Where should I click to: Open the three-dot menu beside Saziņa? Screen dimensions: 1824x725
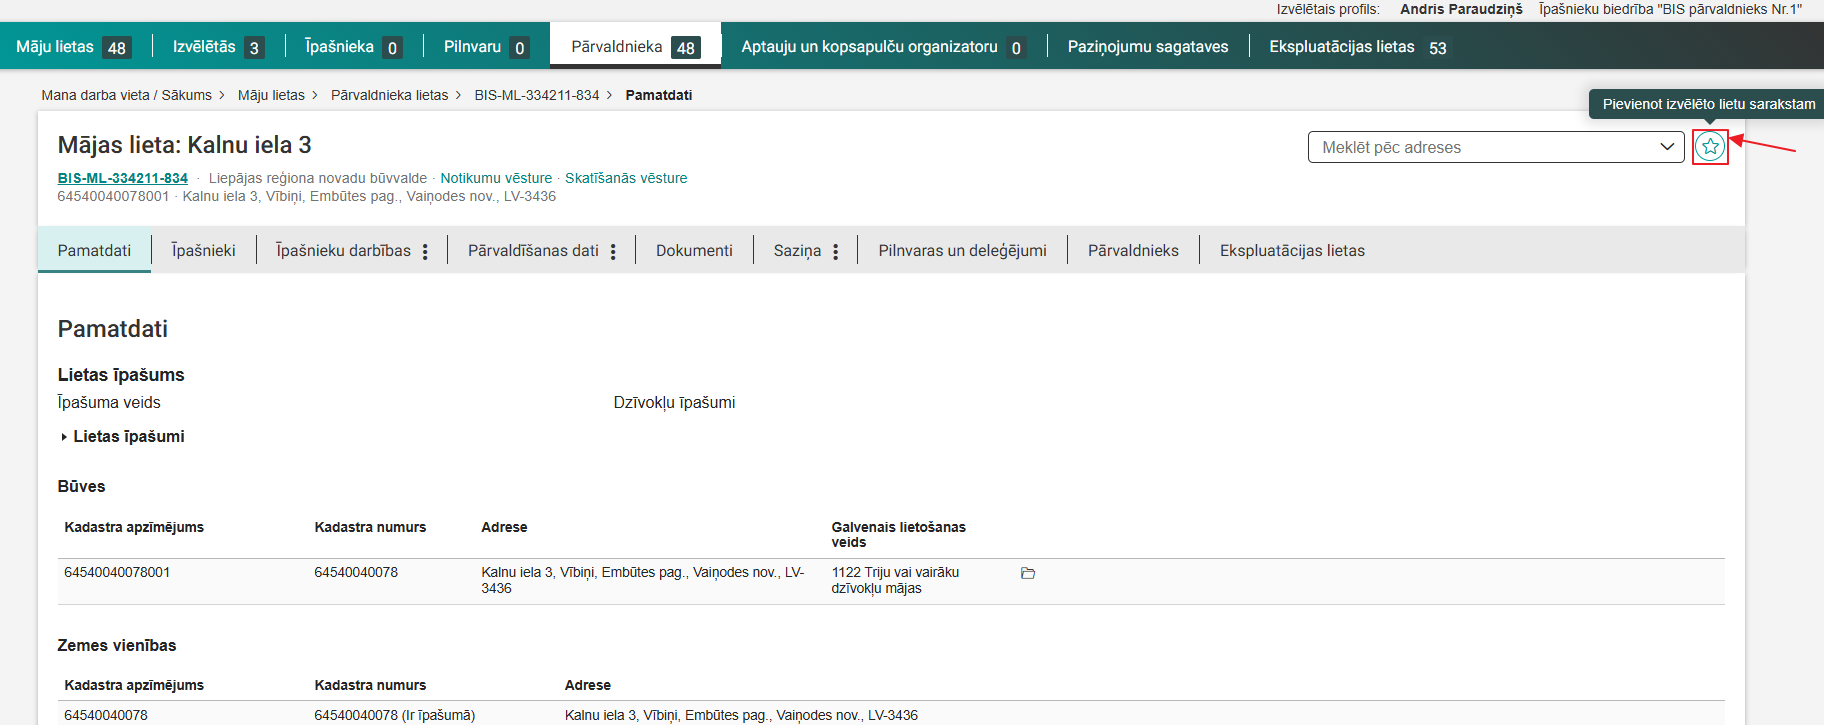coord(835,252)
